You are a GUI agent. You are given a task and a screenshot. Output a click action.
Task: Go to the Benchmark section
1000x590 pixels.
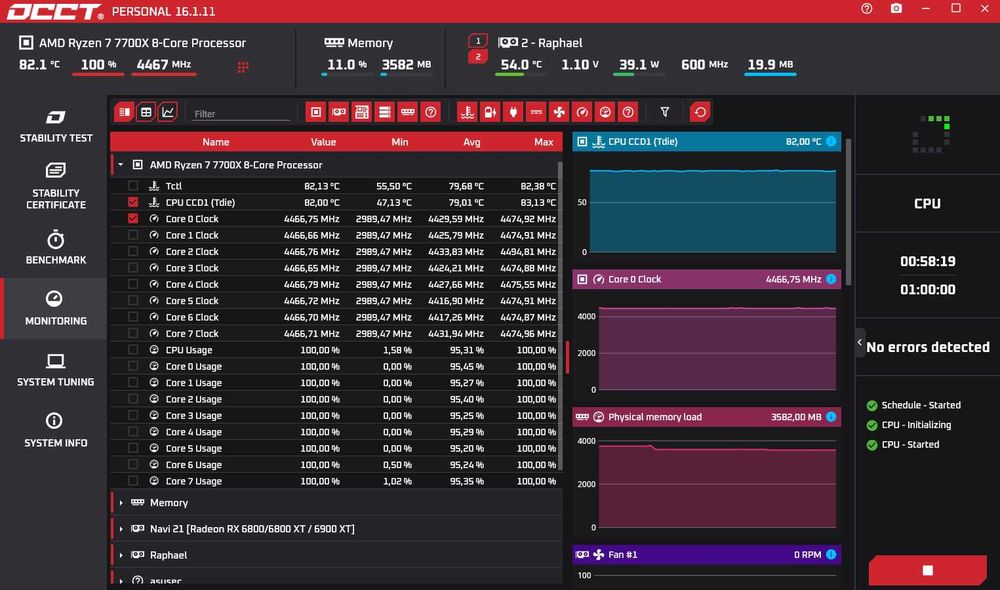point(55,247)
